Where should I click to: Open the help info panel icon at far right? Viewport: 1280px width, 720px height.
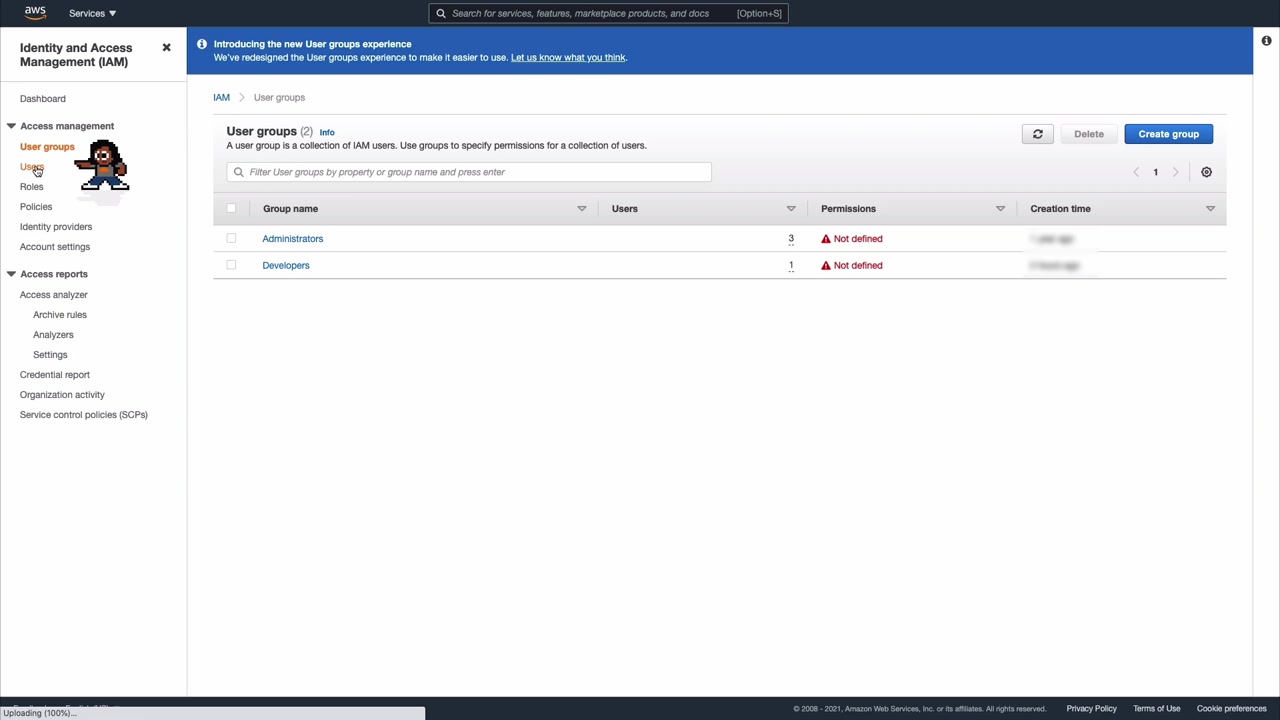pos(1266,41)
